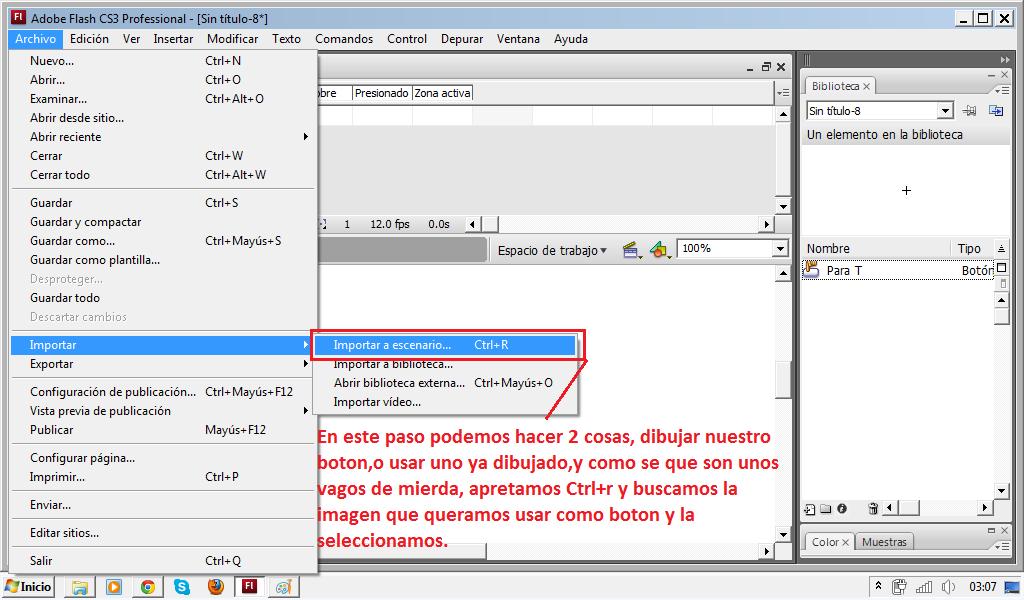
Task: Open the Comandos menu
Action: click(x=344, y=39)
